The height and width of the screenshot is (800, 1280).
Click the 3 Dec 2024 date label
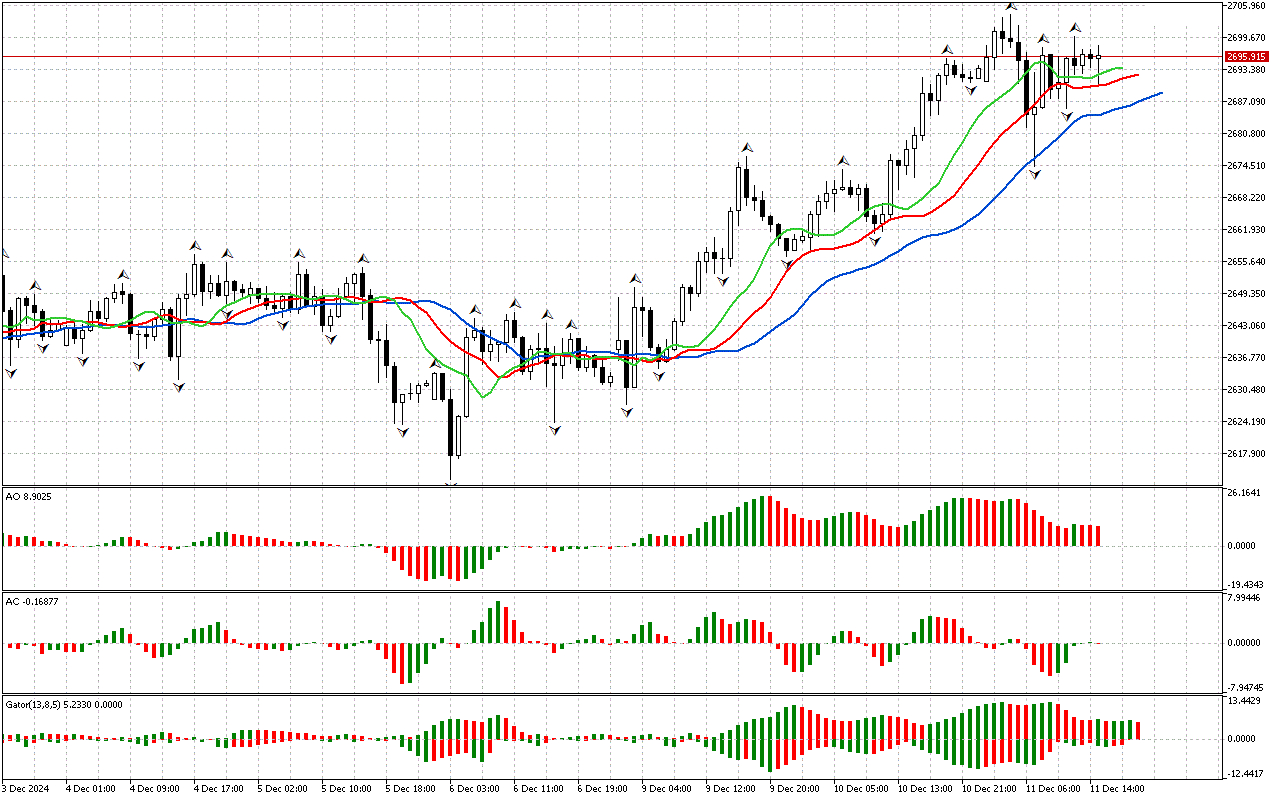click(x=28, y=789)
